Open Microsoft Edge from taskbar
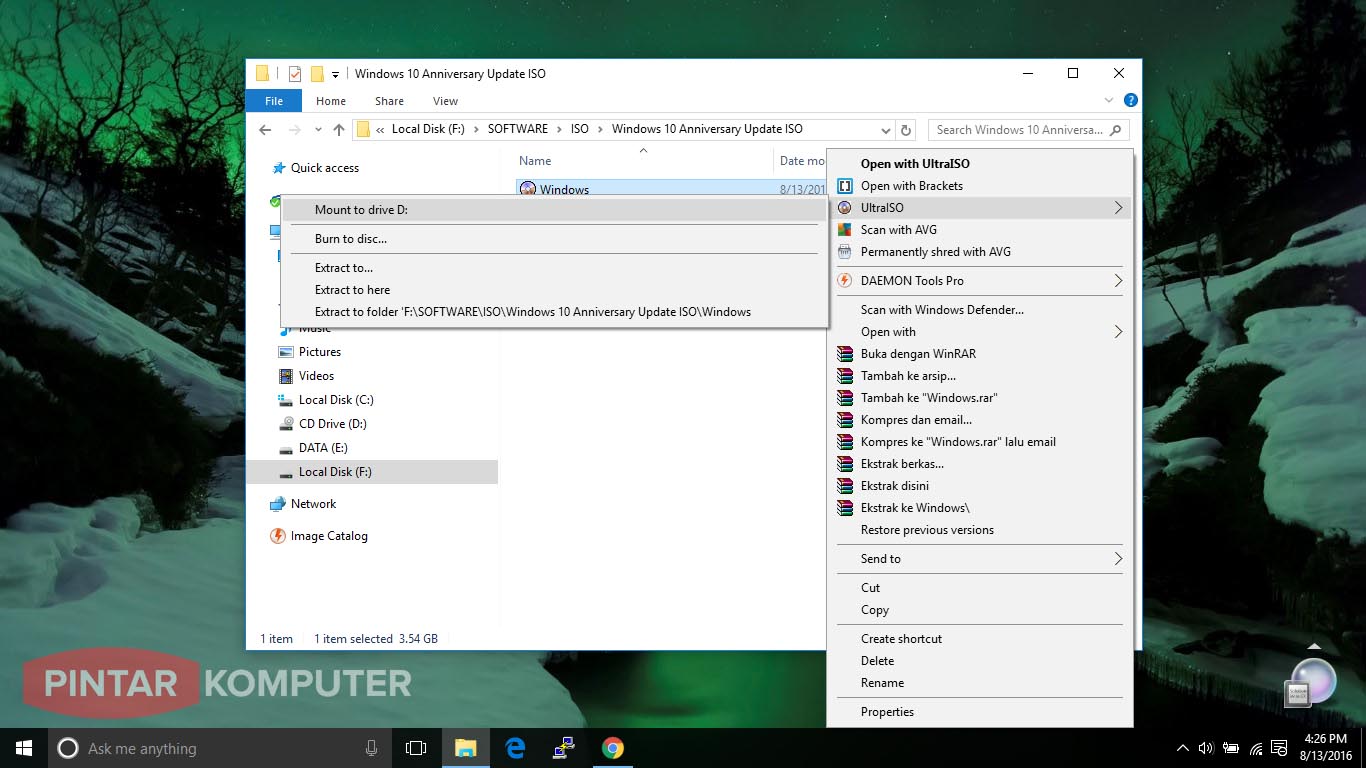The width and height of the screenshot is (1366, 768). 515,748
